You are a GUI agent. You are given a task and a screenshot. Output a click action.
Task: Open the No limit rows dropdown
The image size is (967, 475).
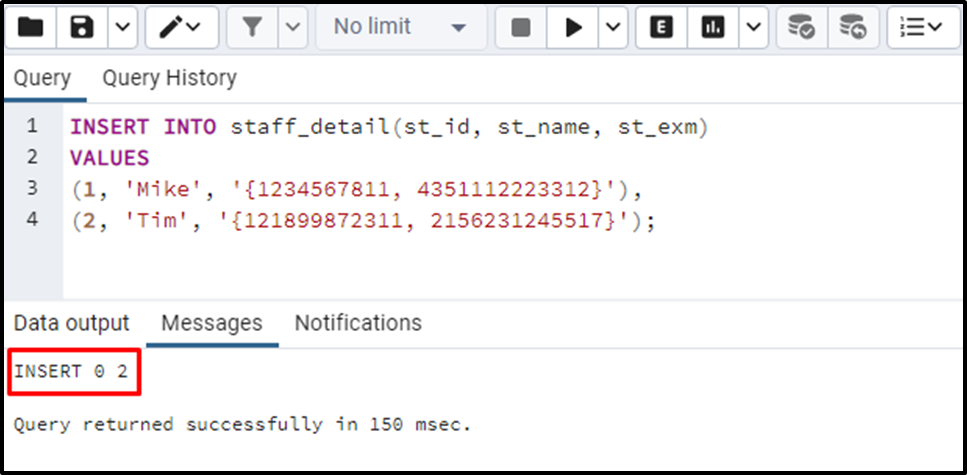coord(401,27)
